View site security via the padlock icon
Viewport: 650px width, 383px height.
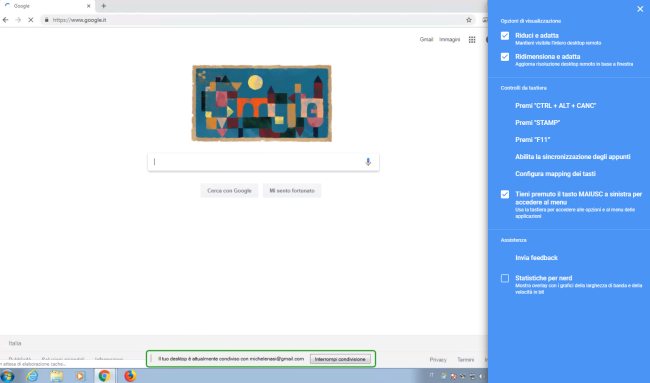click(46, 20)
